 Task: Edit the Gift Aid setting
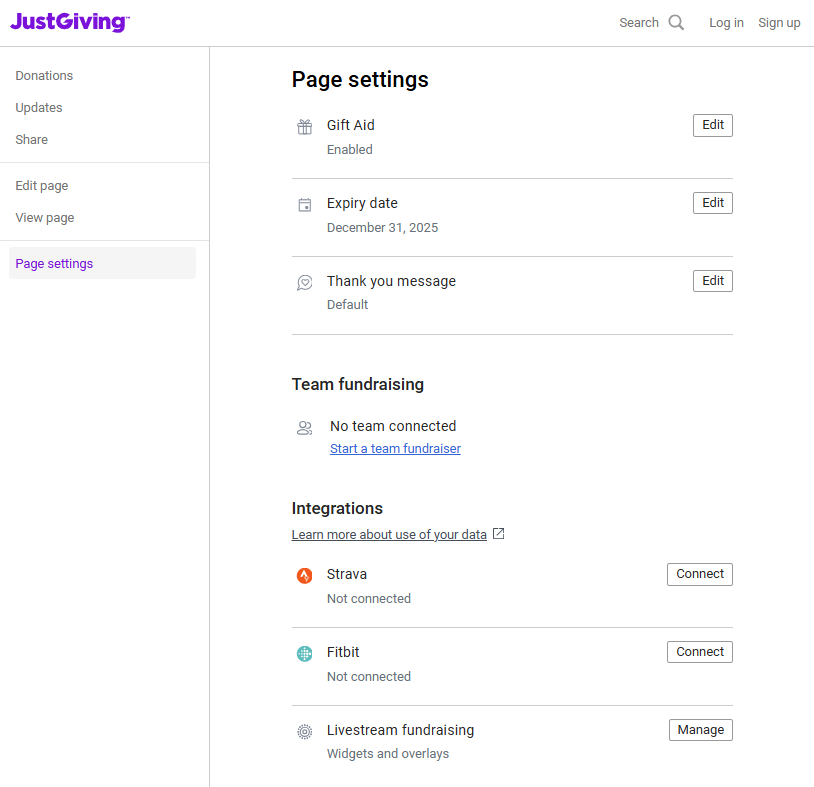click(x=712, y=125)
